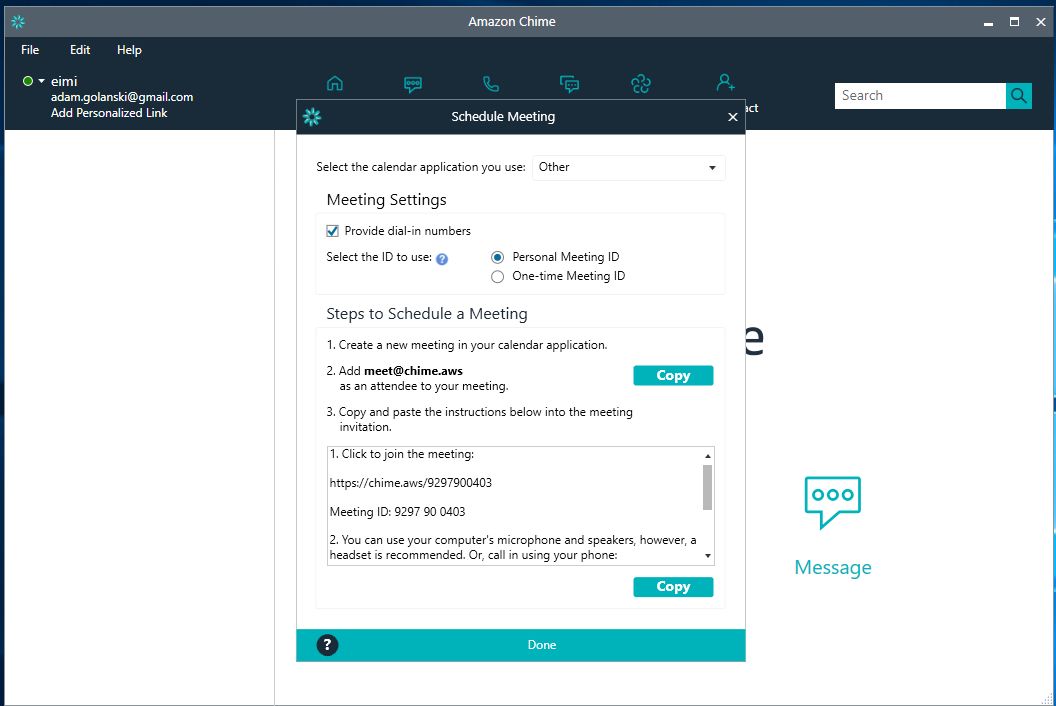1056x706 pixels.
Task: Close the Schedule Meeting dialog
Action: click(x=733, y=117)
